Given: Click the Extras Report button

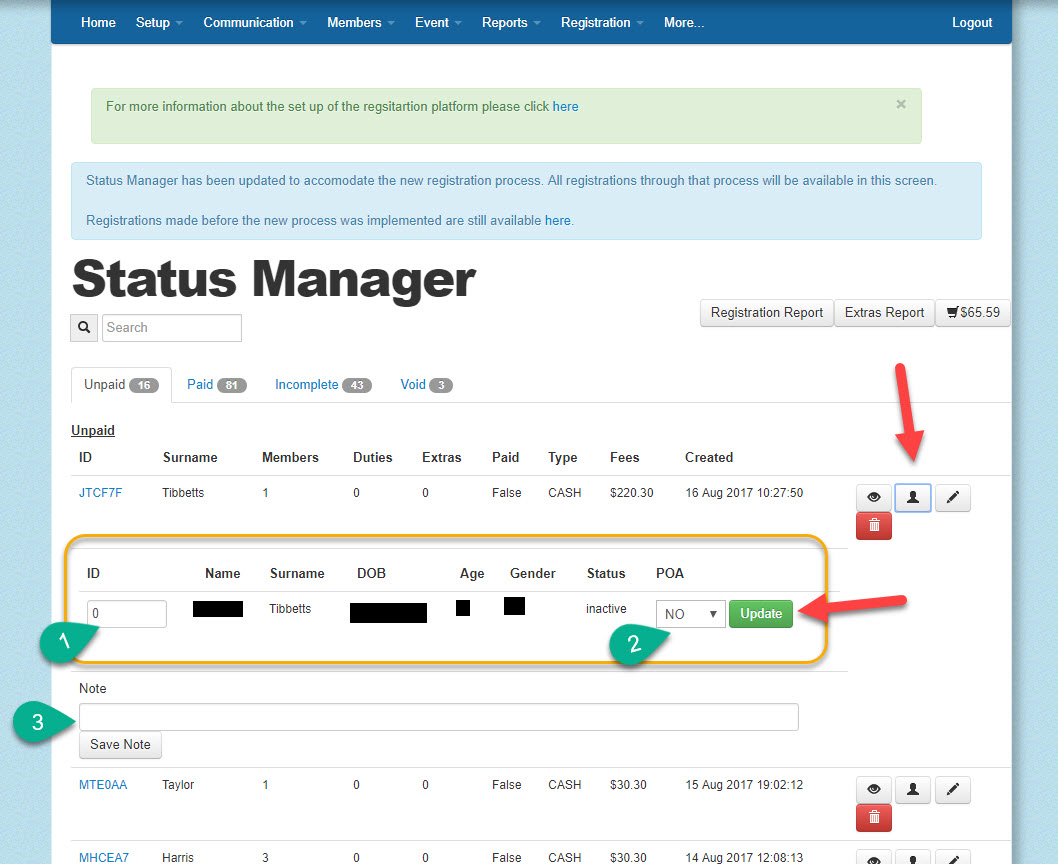Looking at the screenshot, I should (884, 313).
